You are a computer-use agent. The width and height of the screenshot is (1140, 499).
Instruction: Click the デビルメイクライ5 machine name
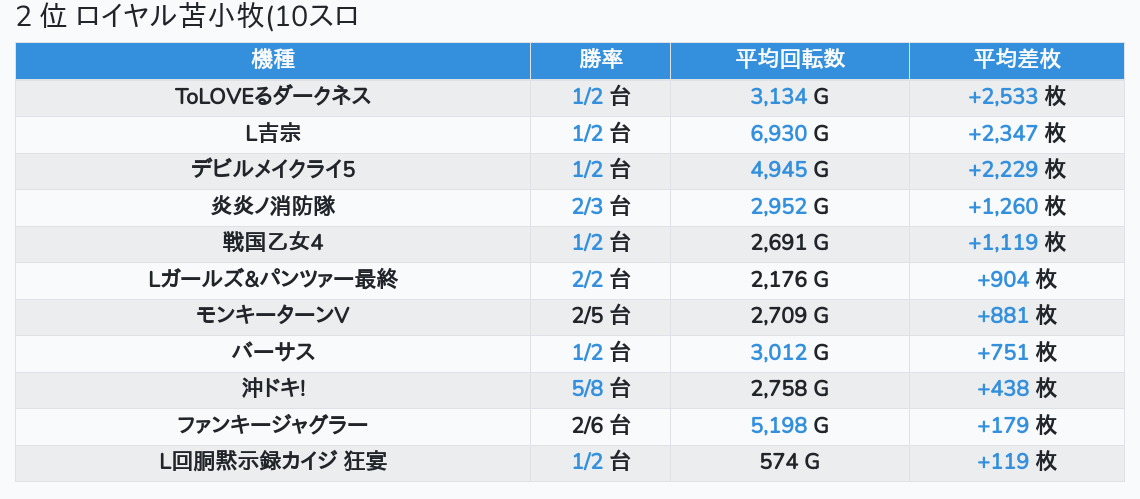coord(273,170)
